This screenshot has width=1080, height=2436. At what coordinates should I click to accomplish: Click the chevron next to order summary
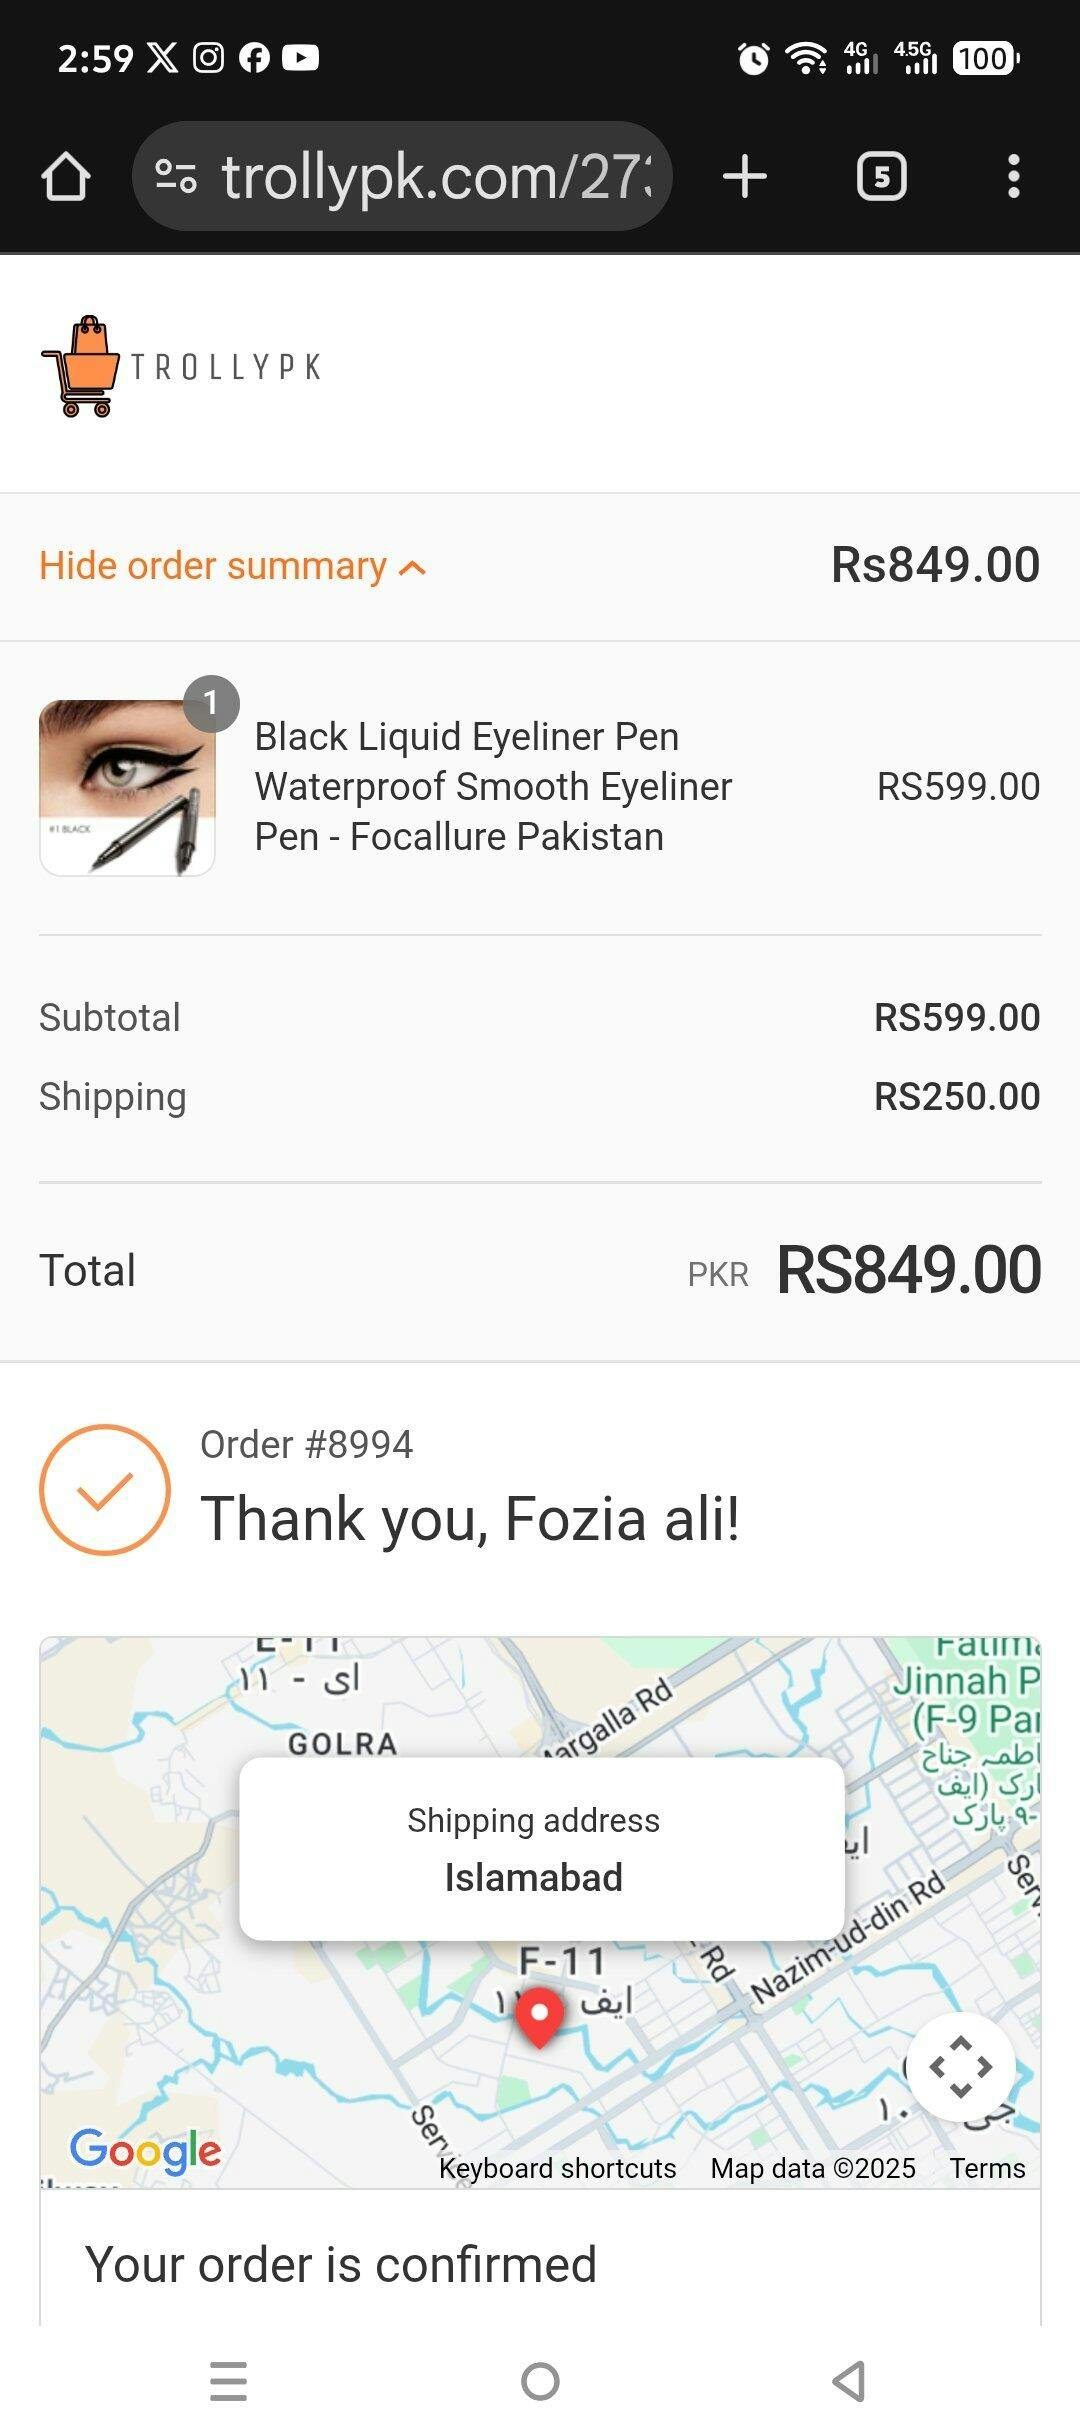point(412,569)
